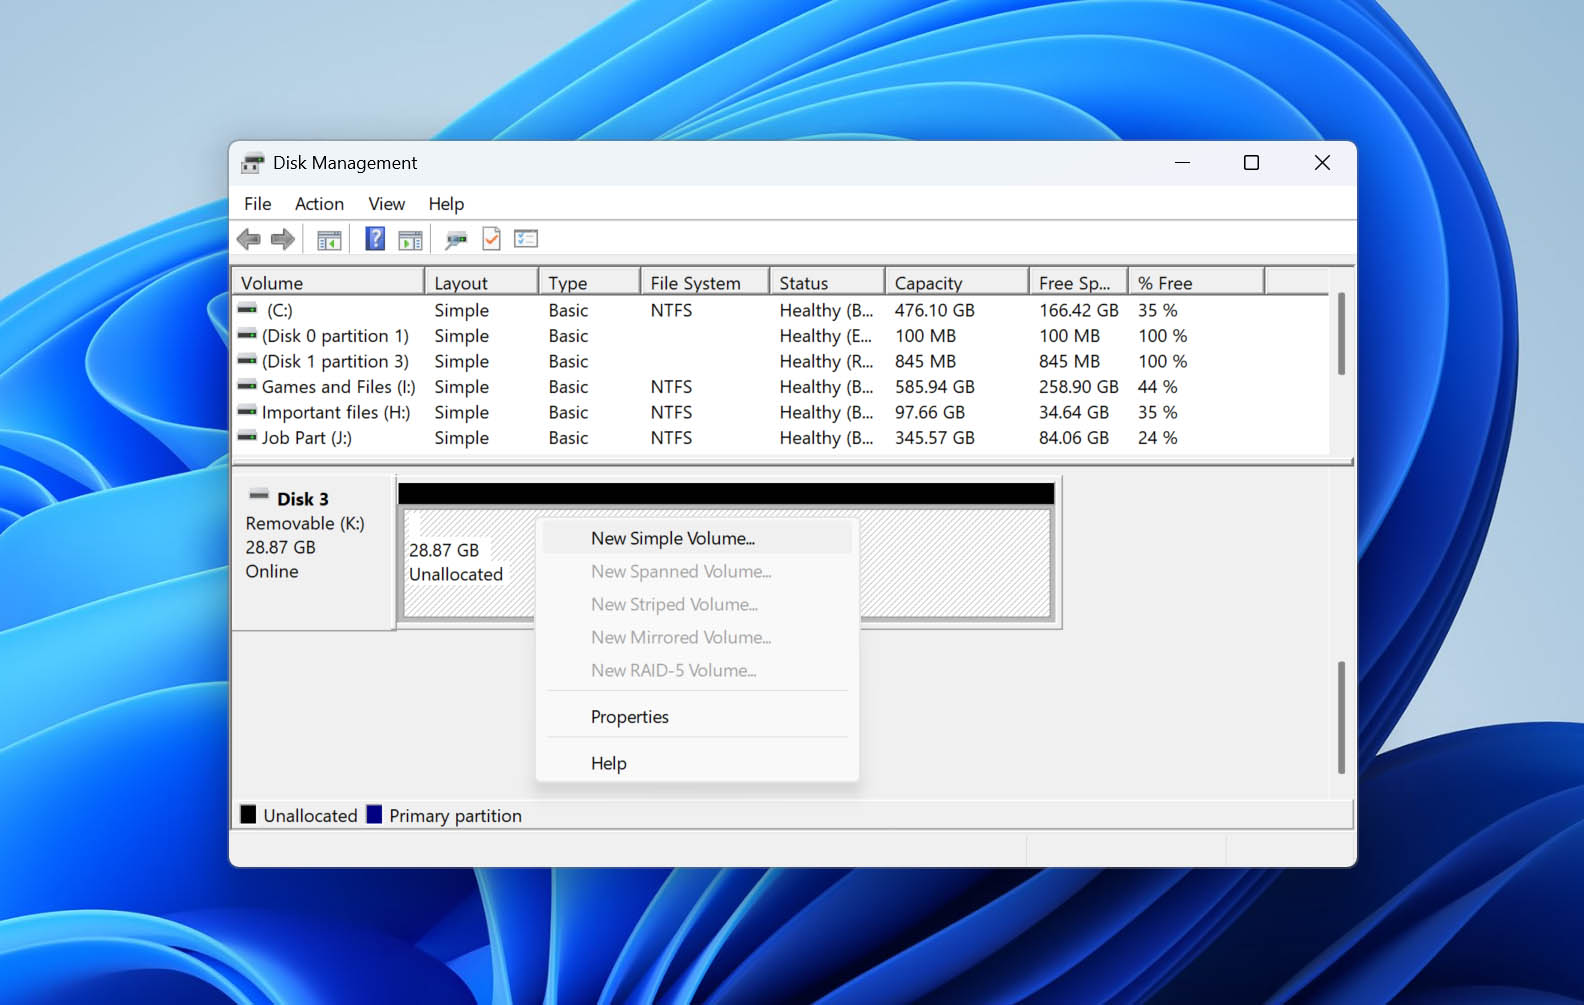Sort by the File System column header

point(705,283)
